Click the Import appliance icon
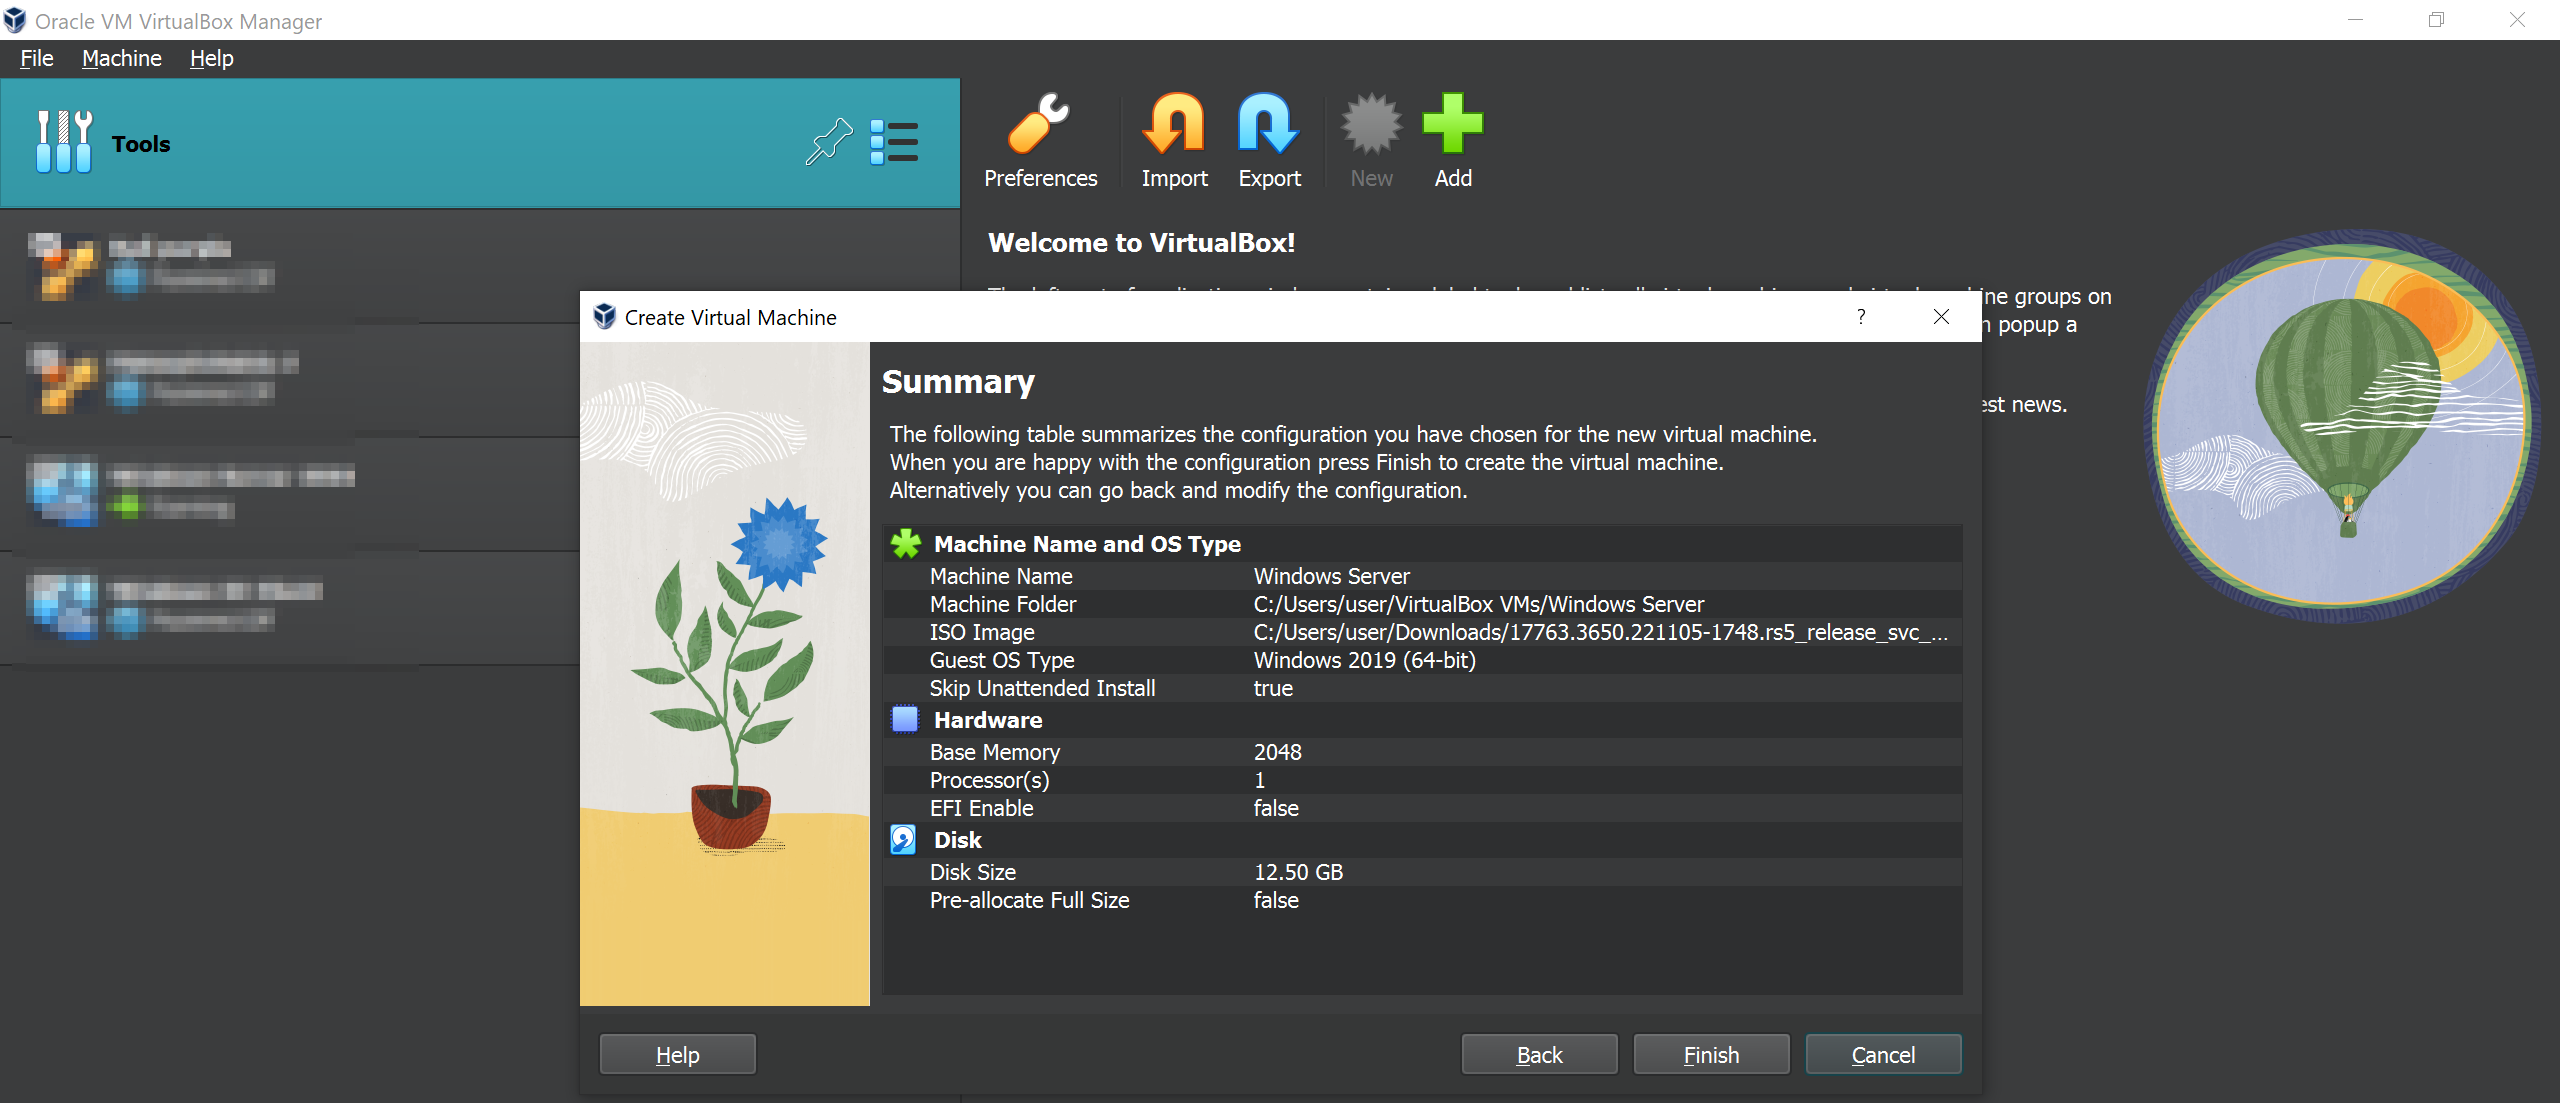 coord(1174,124)
